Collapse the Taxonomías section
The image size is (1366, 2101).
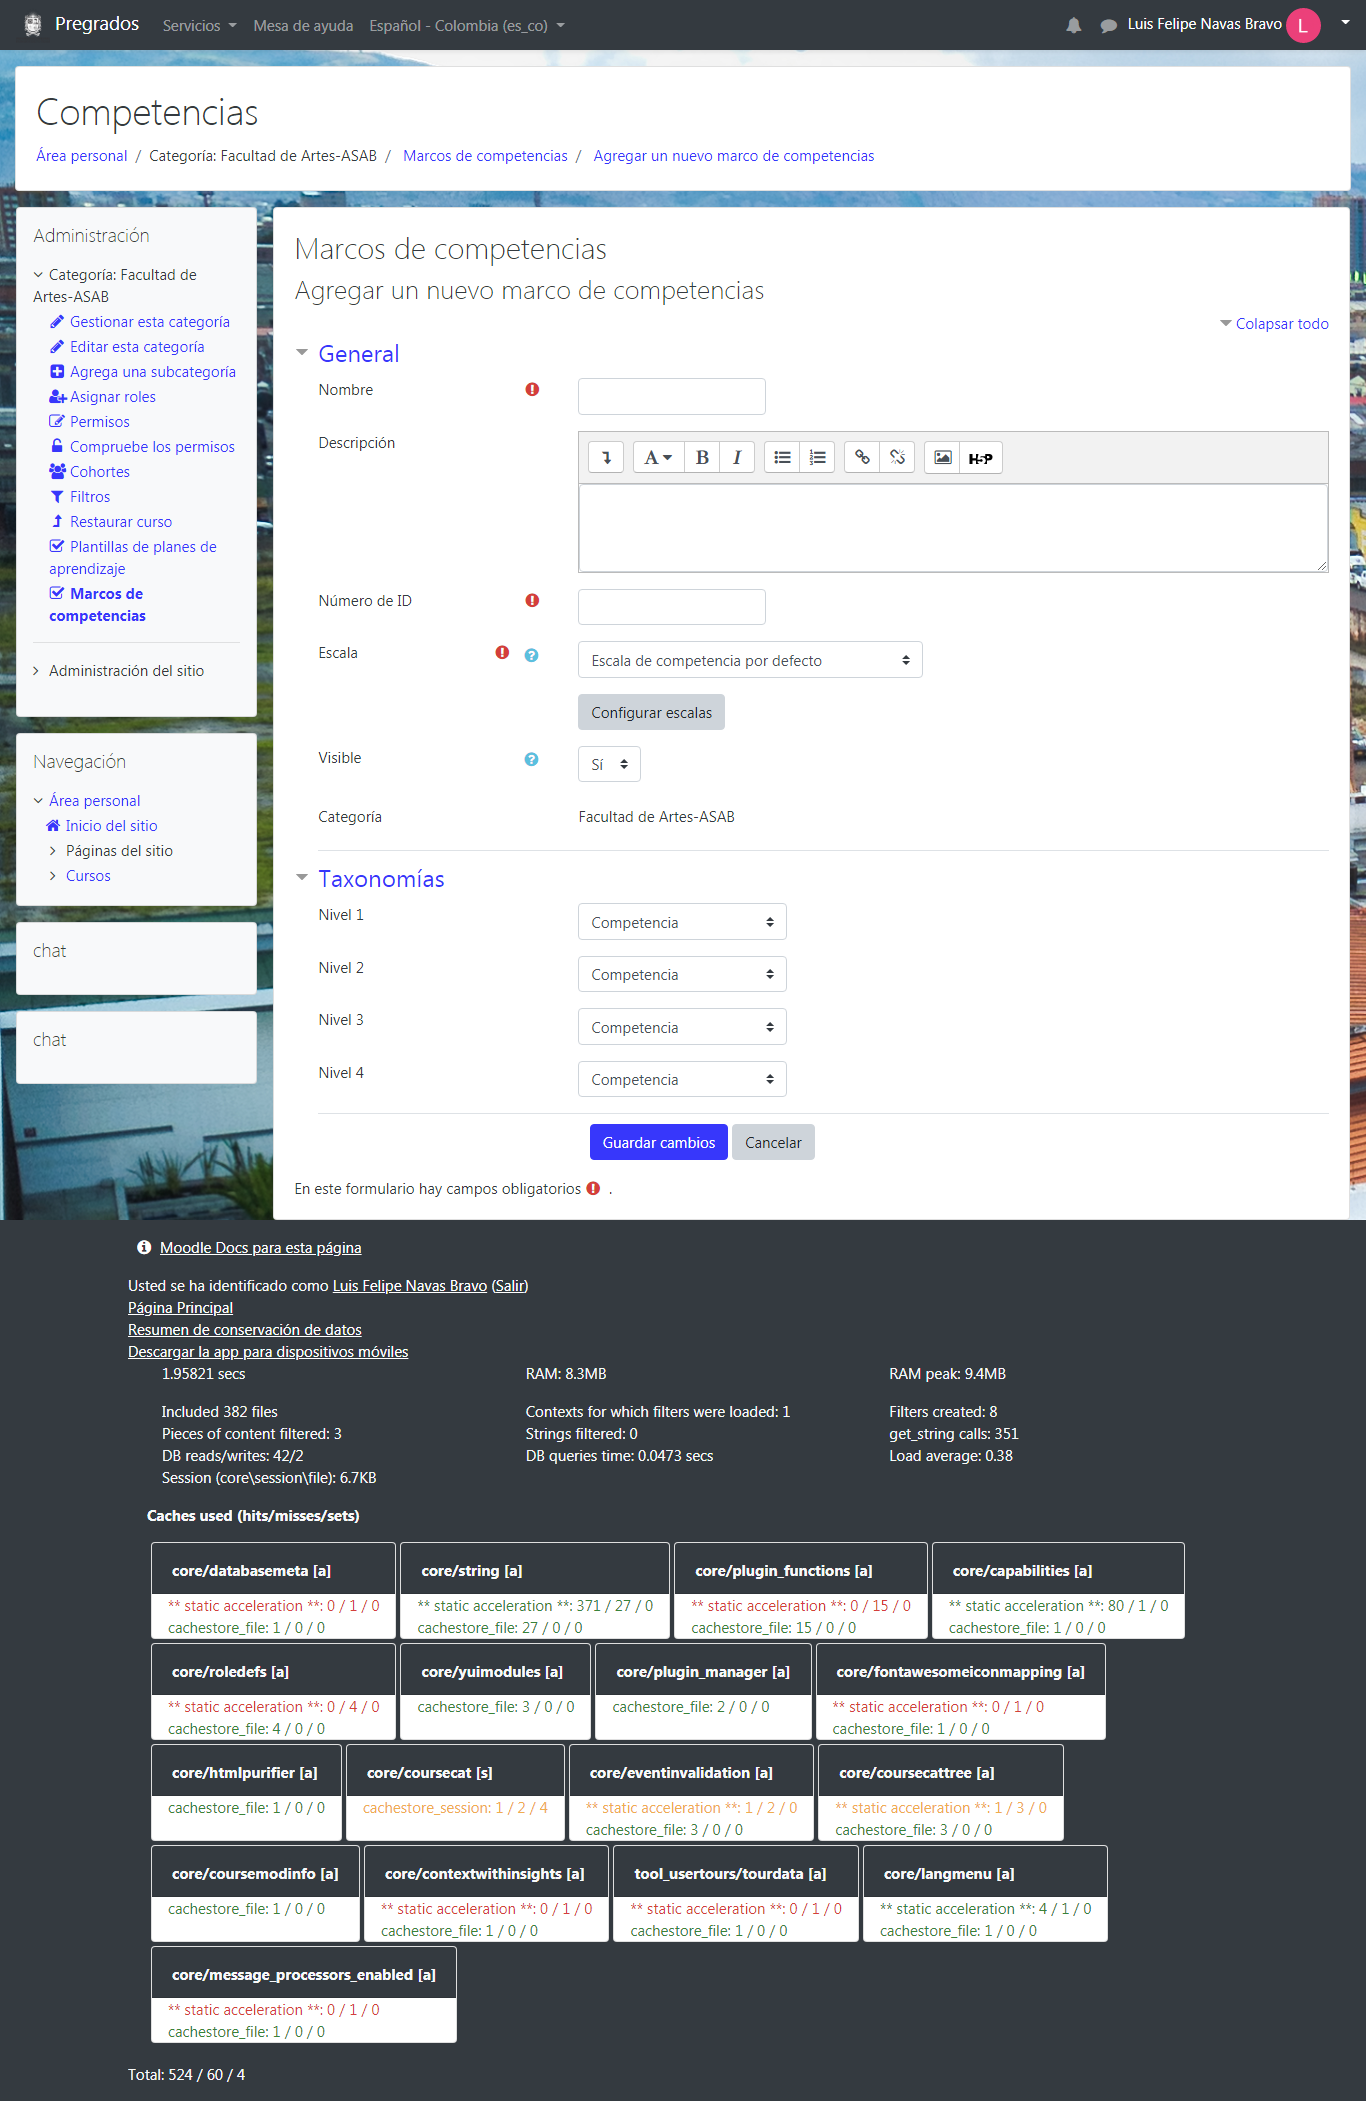pyautogui.click(x=302, y=878)
